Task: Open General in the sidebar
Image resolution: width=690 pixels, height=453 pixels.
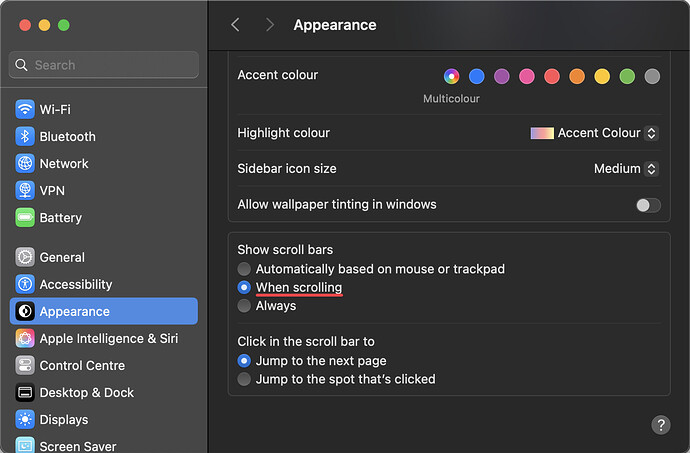Action: 62,257
